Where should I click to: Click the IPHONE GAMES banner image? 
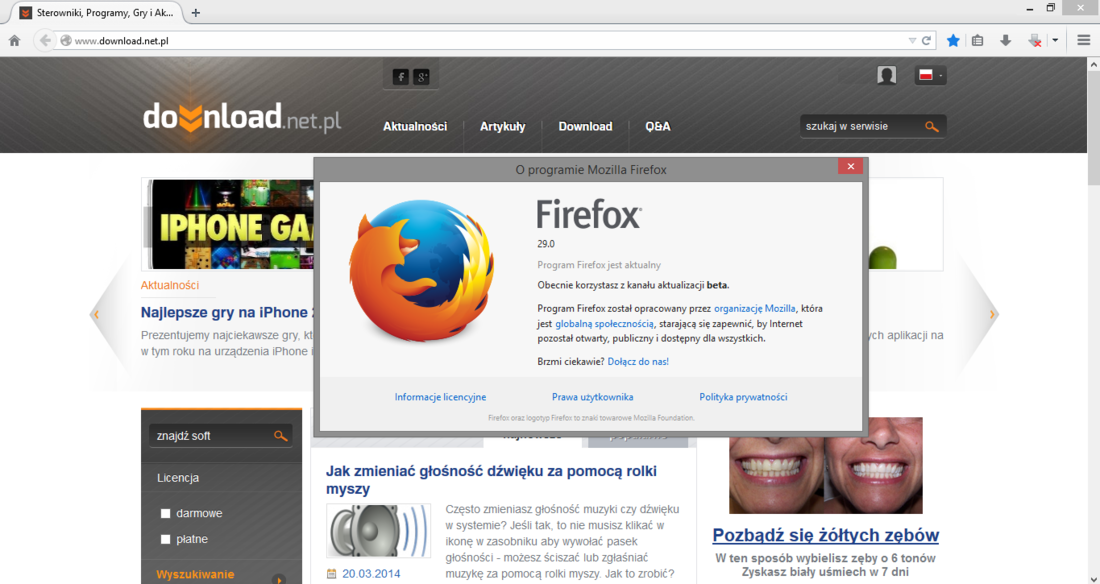pyautogui.click(x=230, y=225)
